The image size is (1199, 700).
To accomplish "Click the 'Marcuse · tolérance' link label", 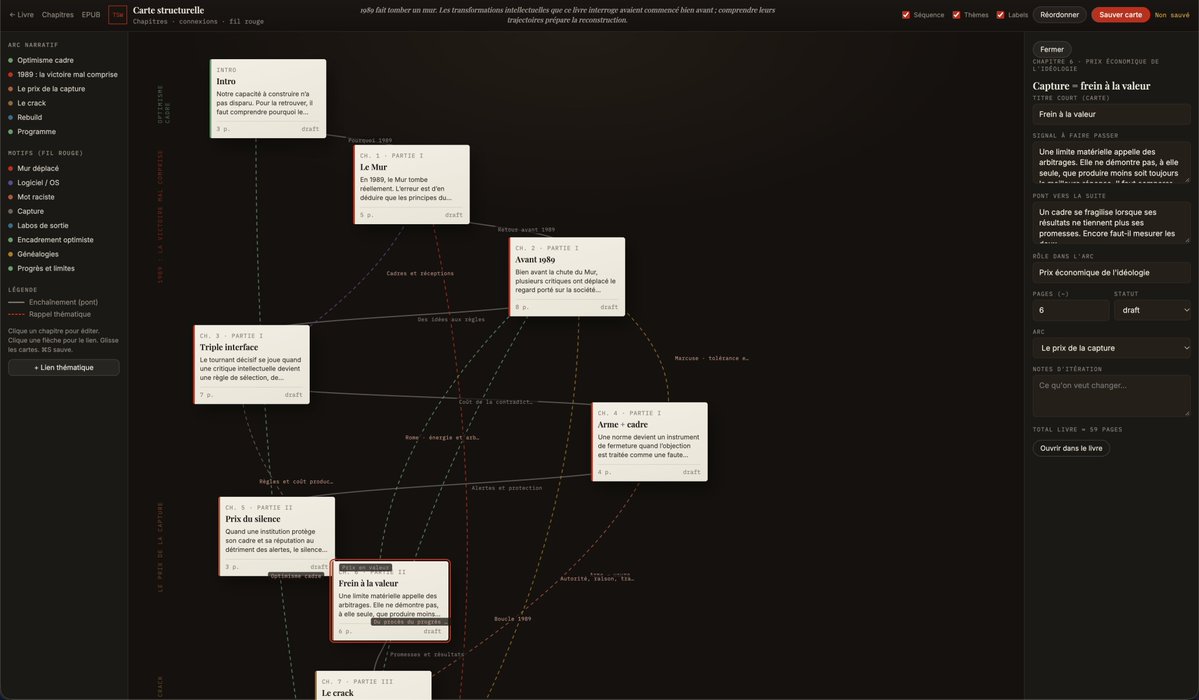I will point(711,358).
